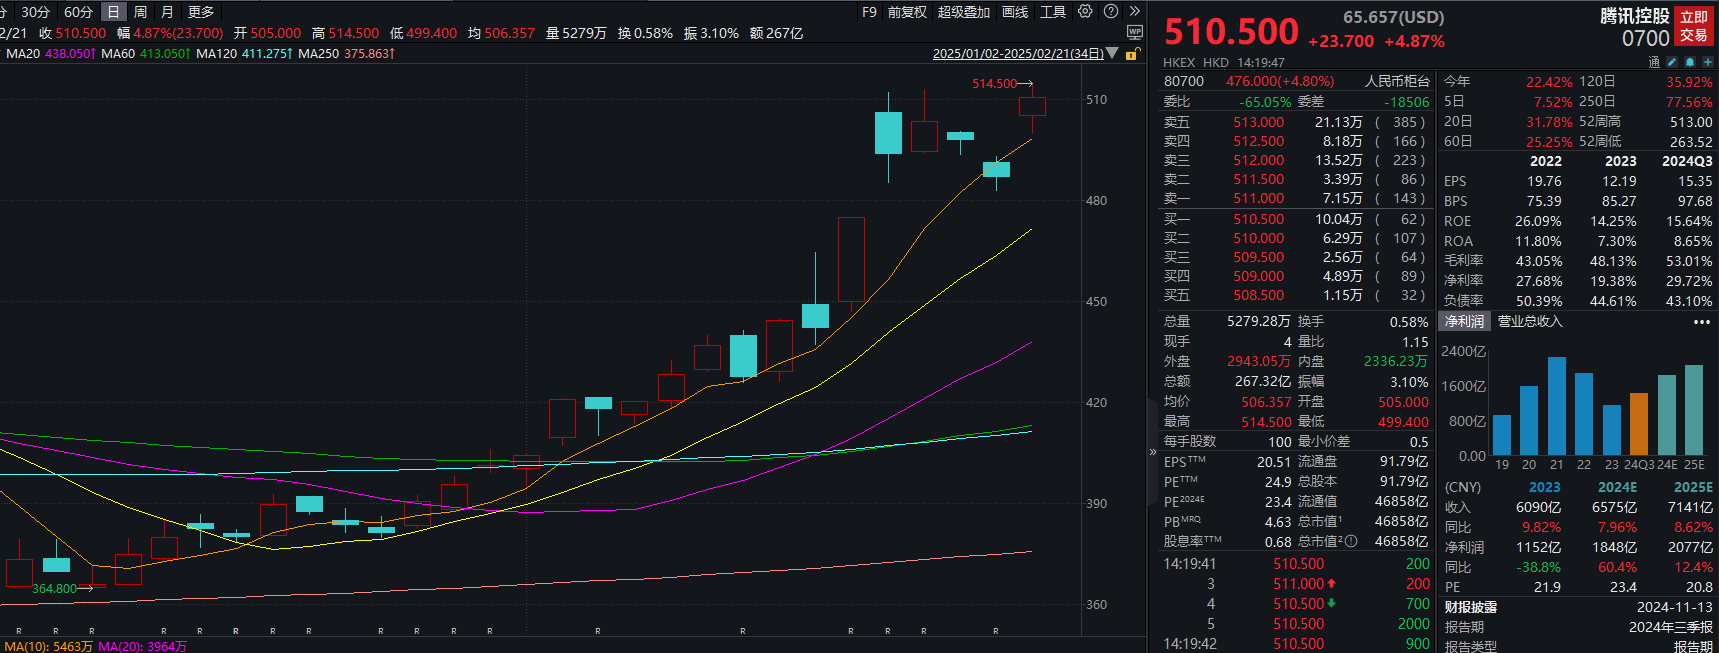Viewport: 1719px width, 653px height.
Task: Click the orange 24Q3 profit bar
Action: coord(1638,424)
